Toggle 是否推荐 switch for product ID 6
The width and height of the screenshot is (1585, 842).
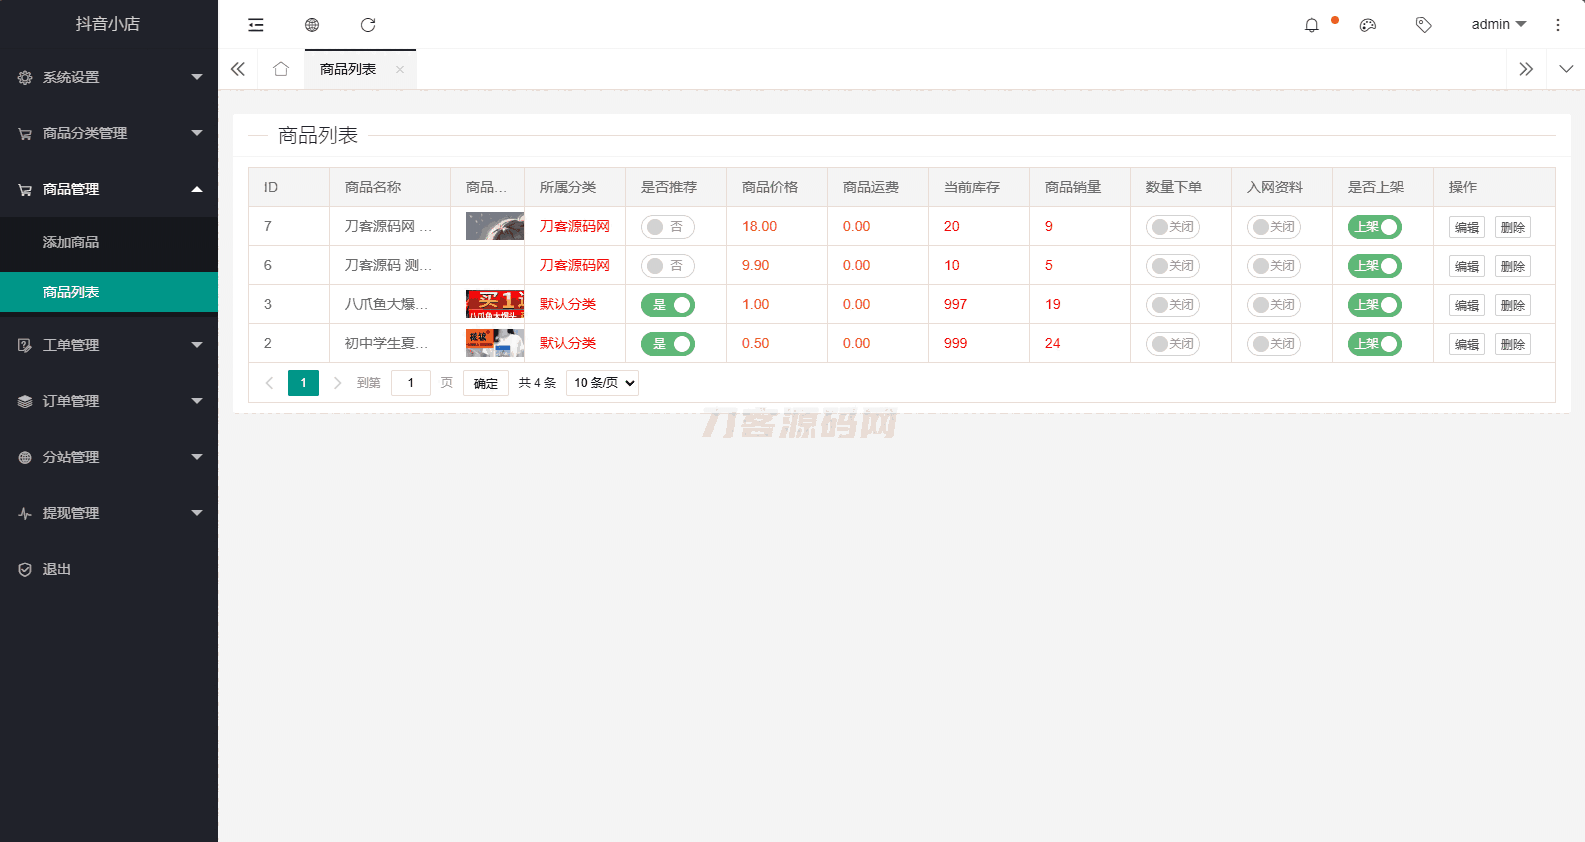pyautogui.click(x=668, y=266)
